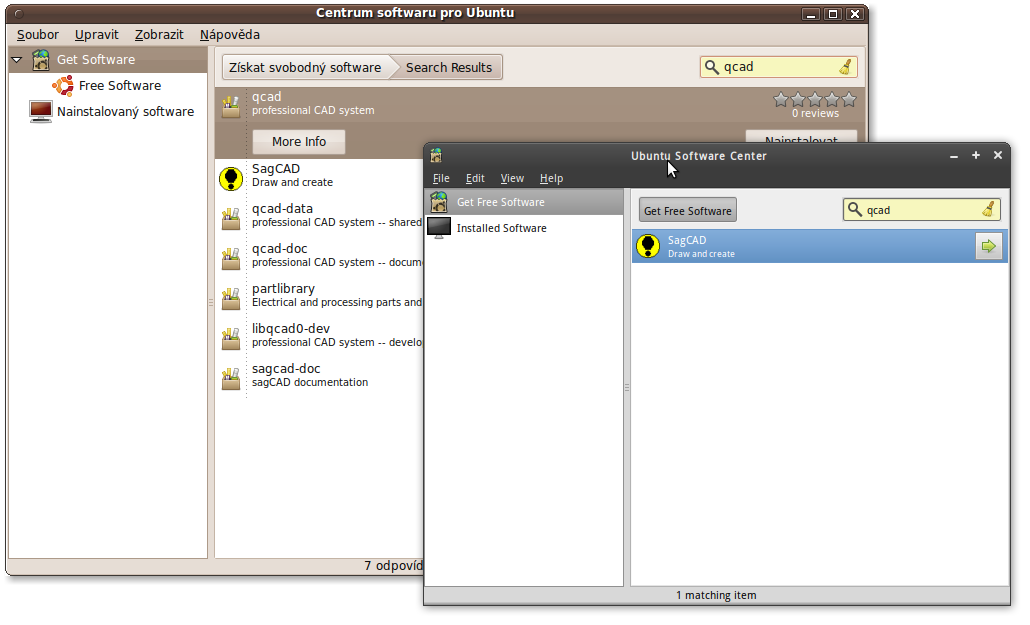
Task: Open the Zobrazit menu
Action: click(x=159, y=35)
